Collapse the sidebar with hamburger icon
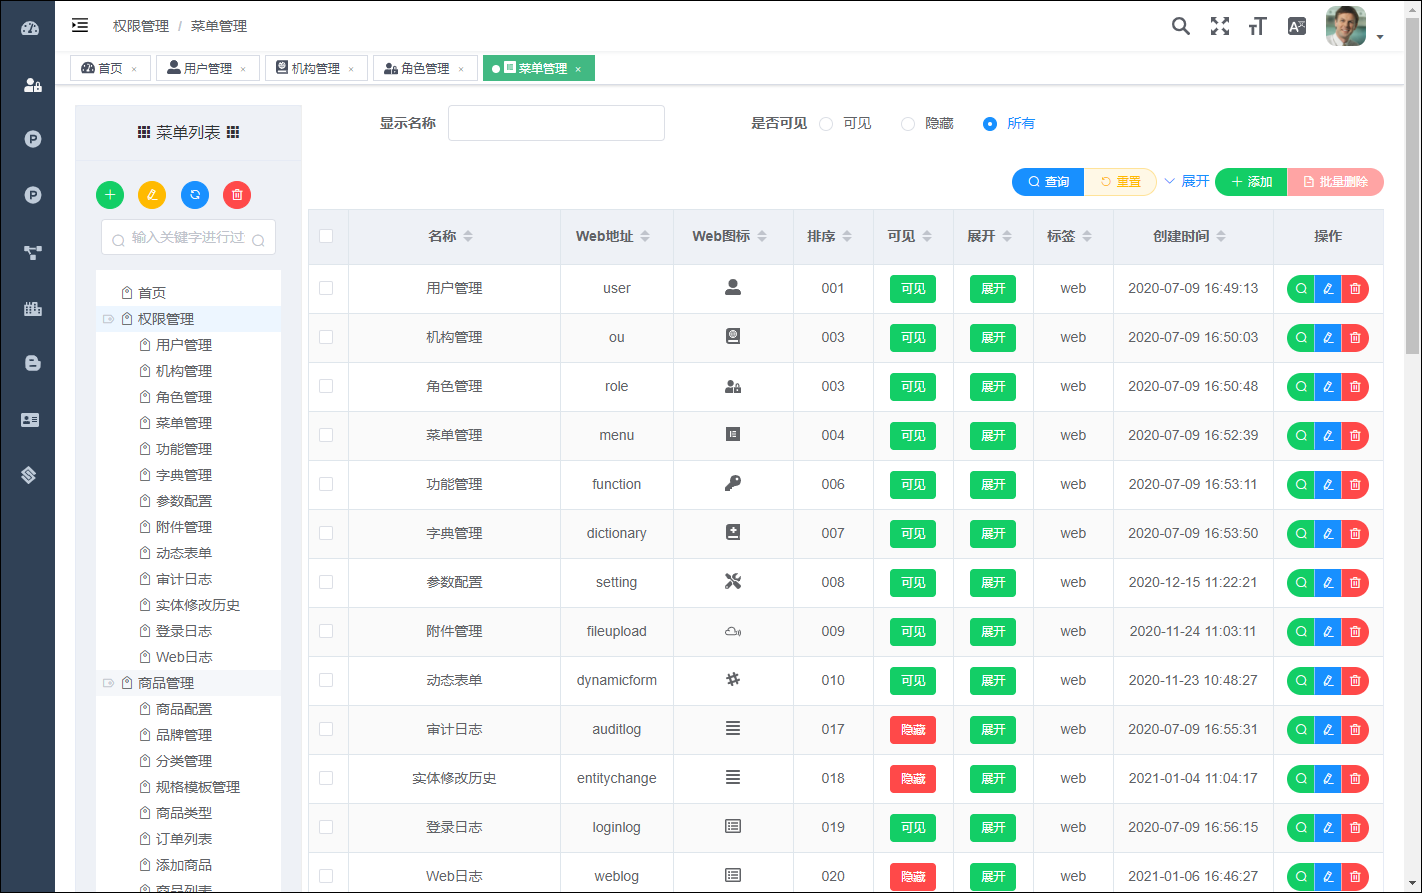 coord(80,25)
